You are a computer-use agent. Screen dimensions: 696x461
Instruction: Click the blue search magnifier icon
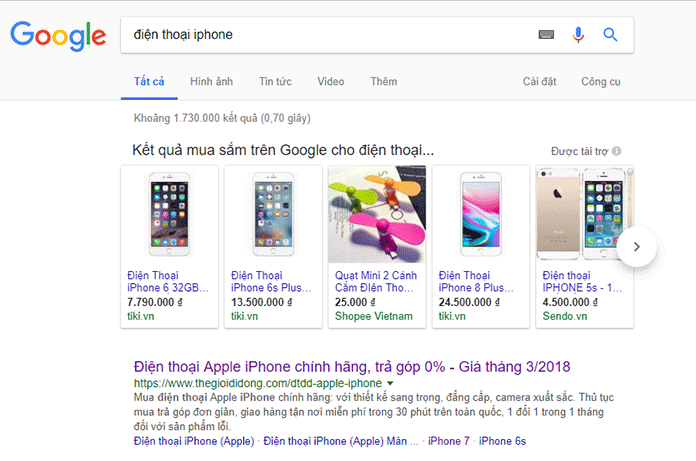pyautogui.click(x=611, y=35)
